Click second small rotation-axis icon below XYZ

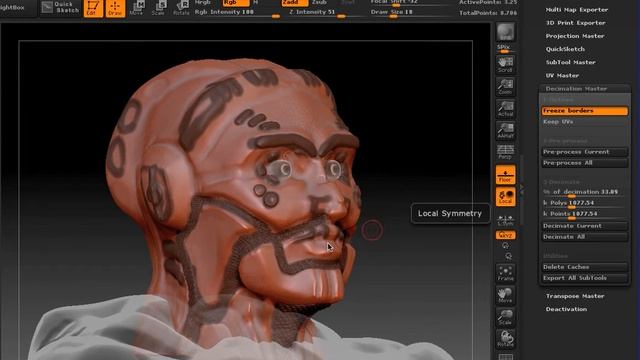[x=508, y=256]
